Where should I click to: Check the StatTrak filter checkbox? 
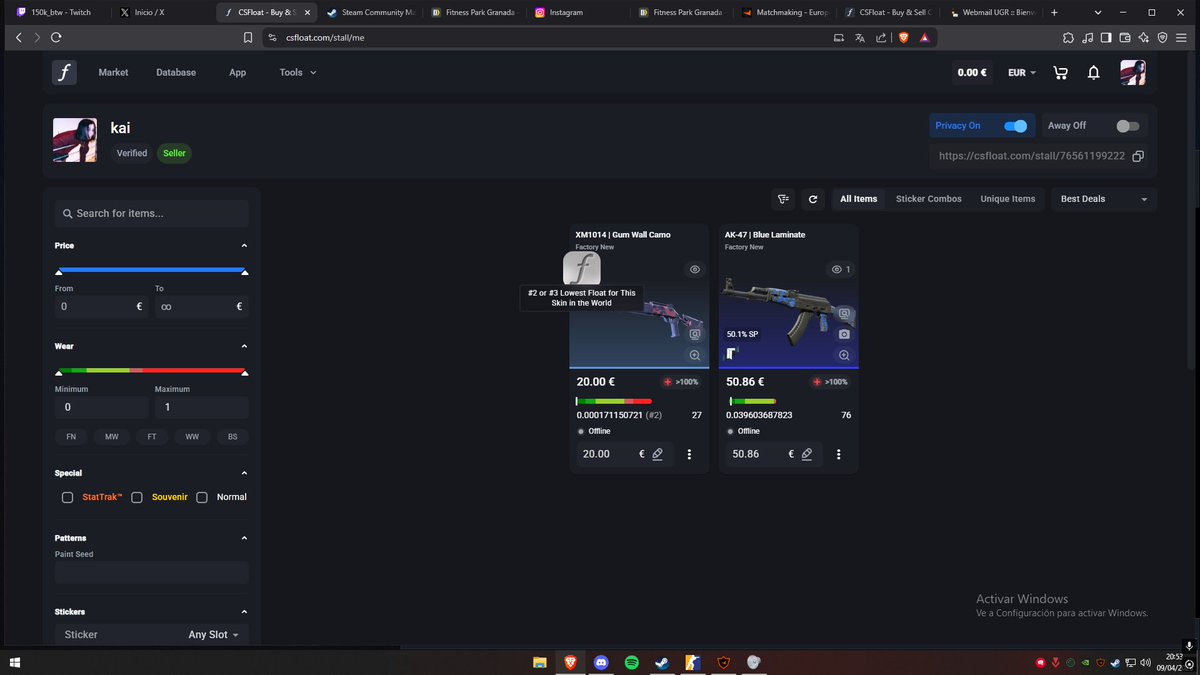pos(67,497)
